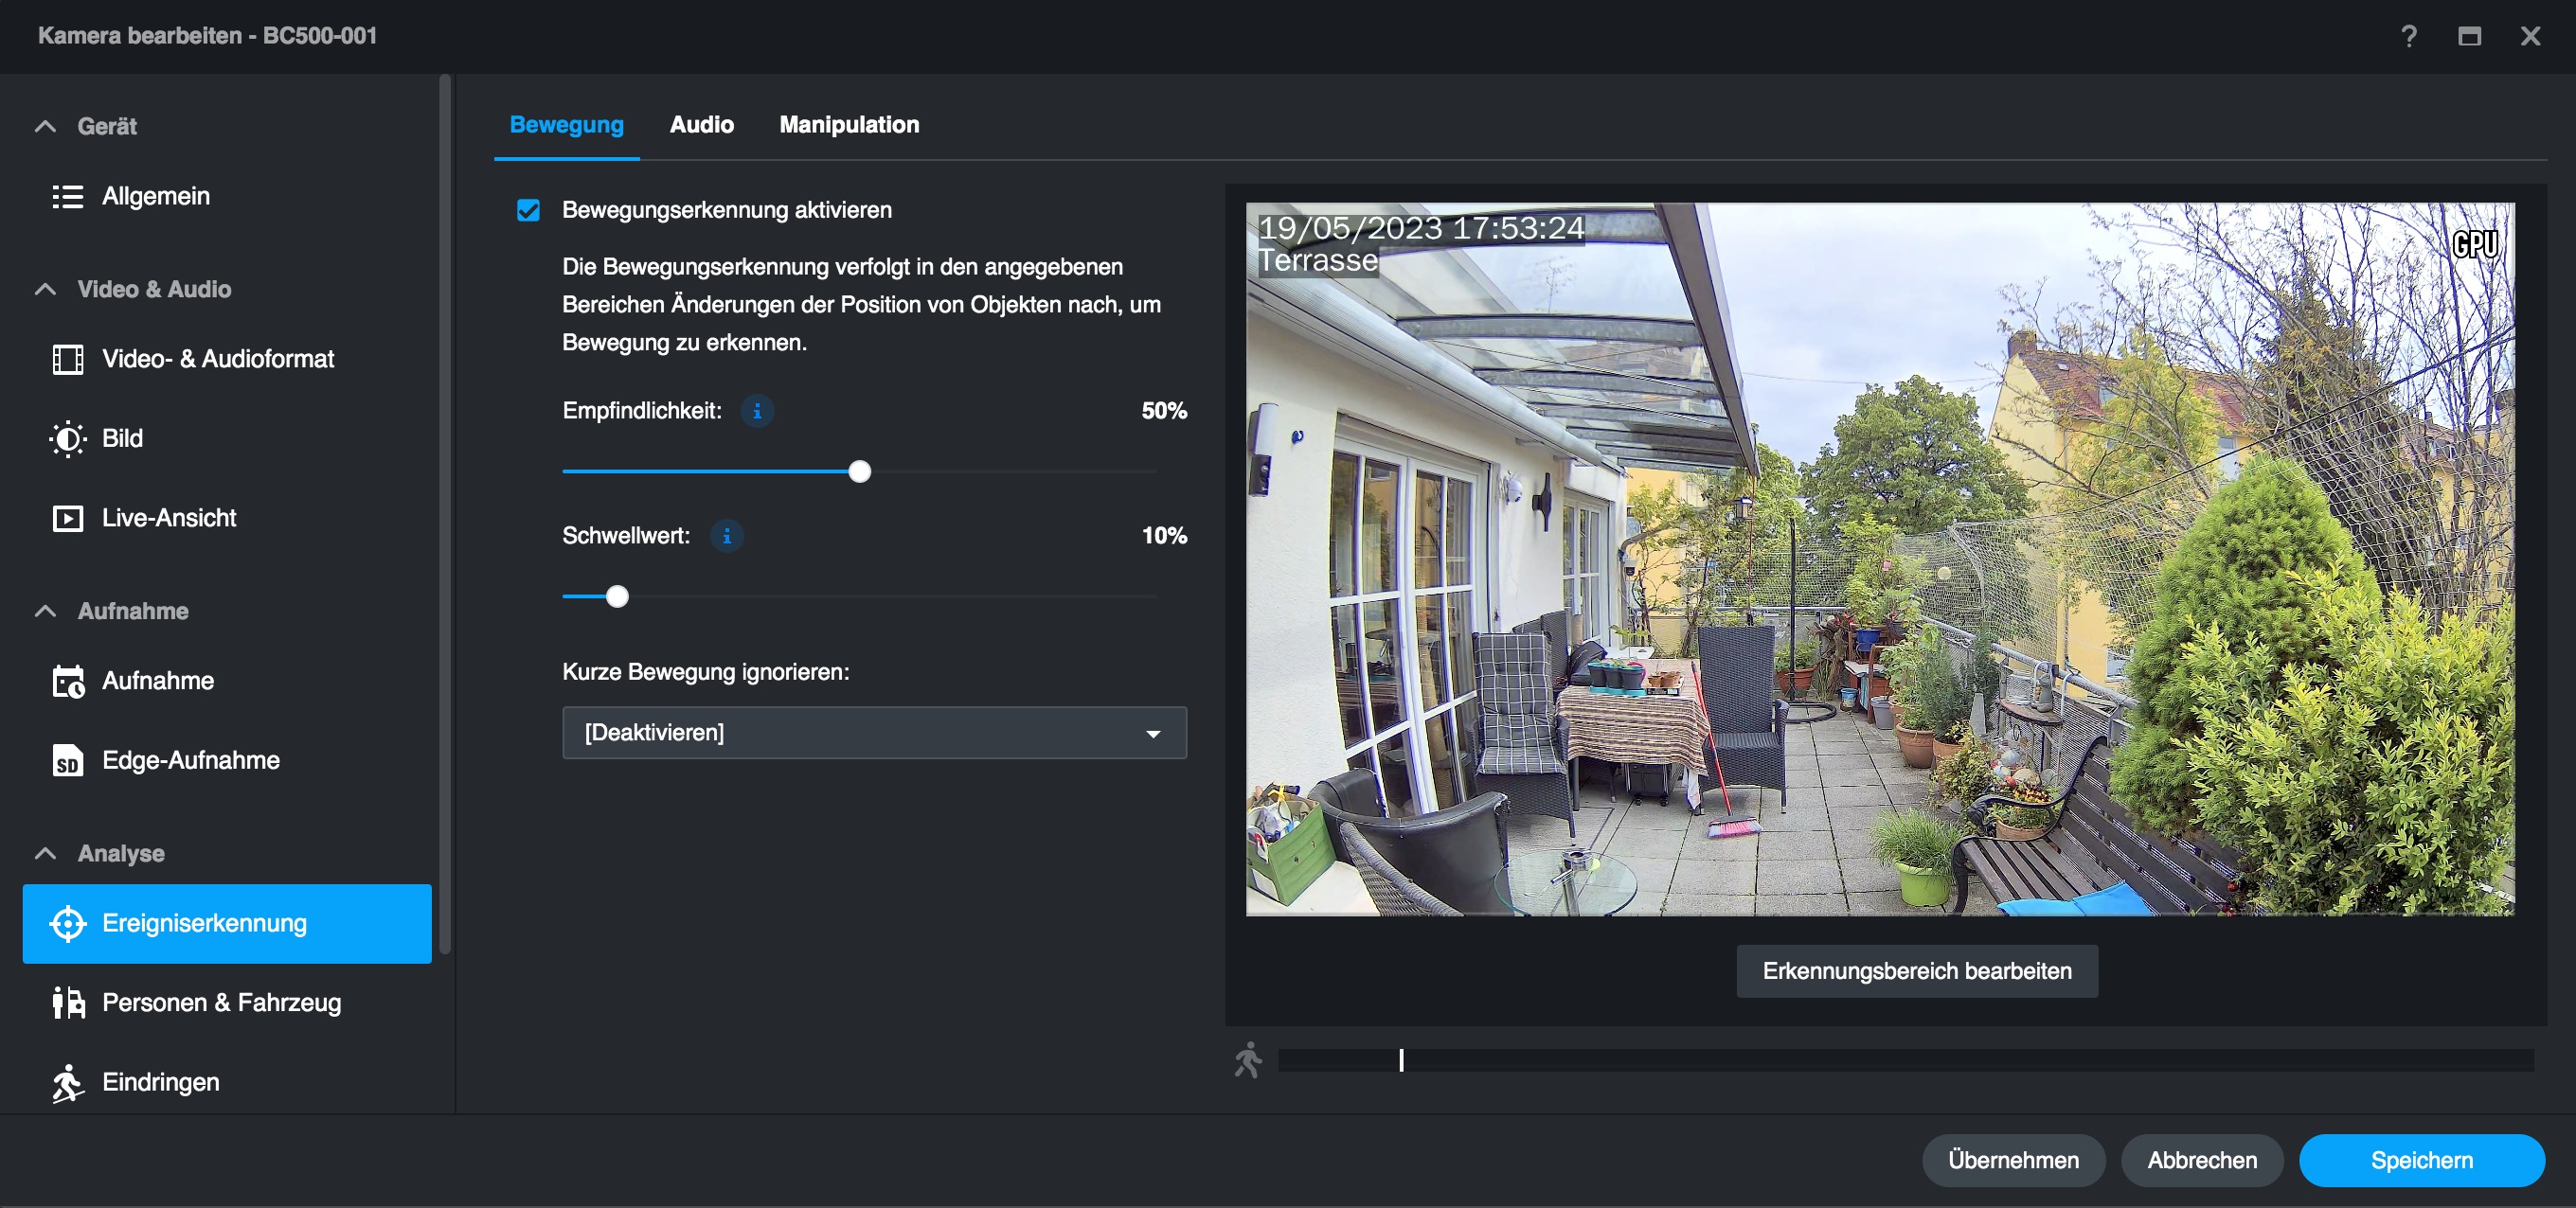Select Personen & Fahrzeug icon
The image size is (2576, 1208).
(67, 1003)
